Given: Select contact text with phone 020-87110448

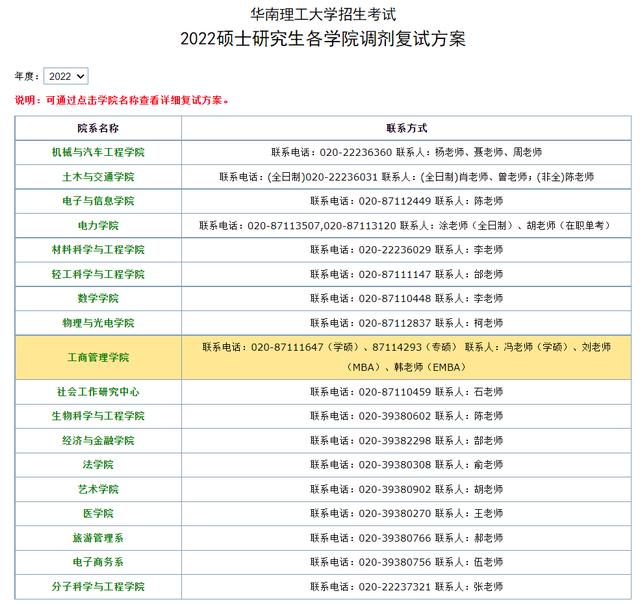Looking at the screenshot, I should tap(407, 298).
